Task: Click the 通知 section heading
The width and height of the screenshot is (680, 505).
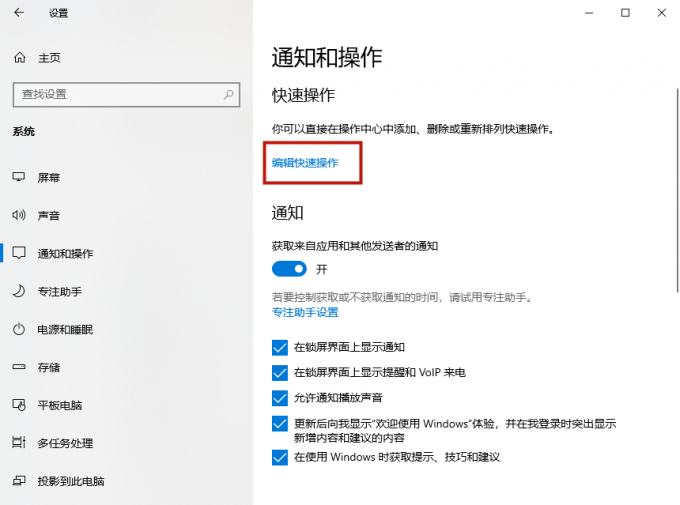Action: point(287,213)
